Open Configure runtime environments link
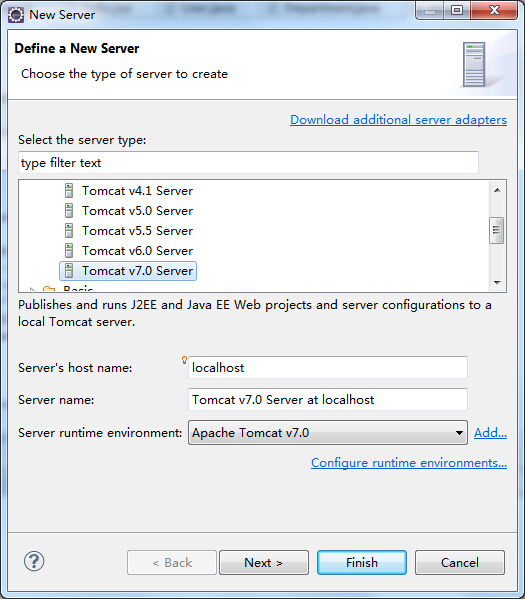 [x=409, y=463]
